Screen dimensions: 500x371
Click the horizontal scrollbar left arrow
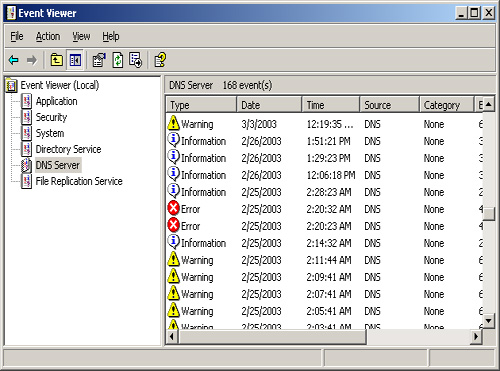[172, 337]
